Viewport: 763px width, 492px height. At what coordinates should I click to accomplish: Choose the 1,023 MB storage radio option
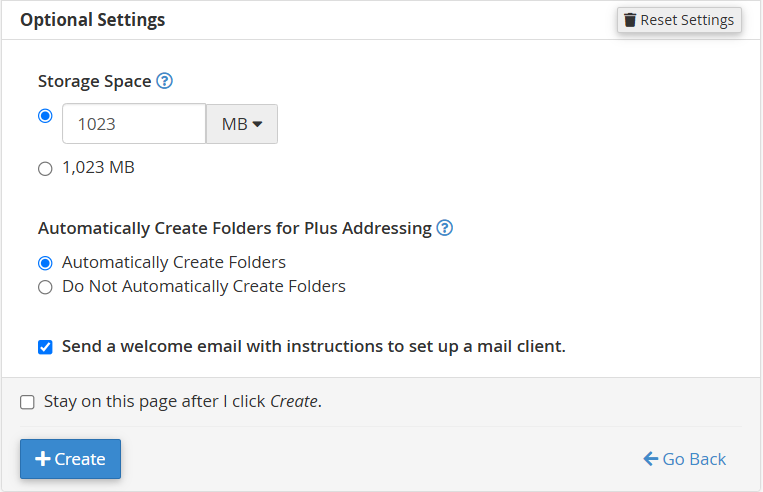45,169
